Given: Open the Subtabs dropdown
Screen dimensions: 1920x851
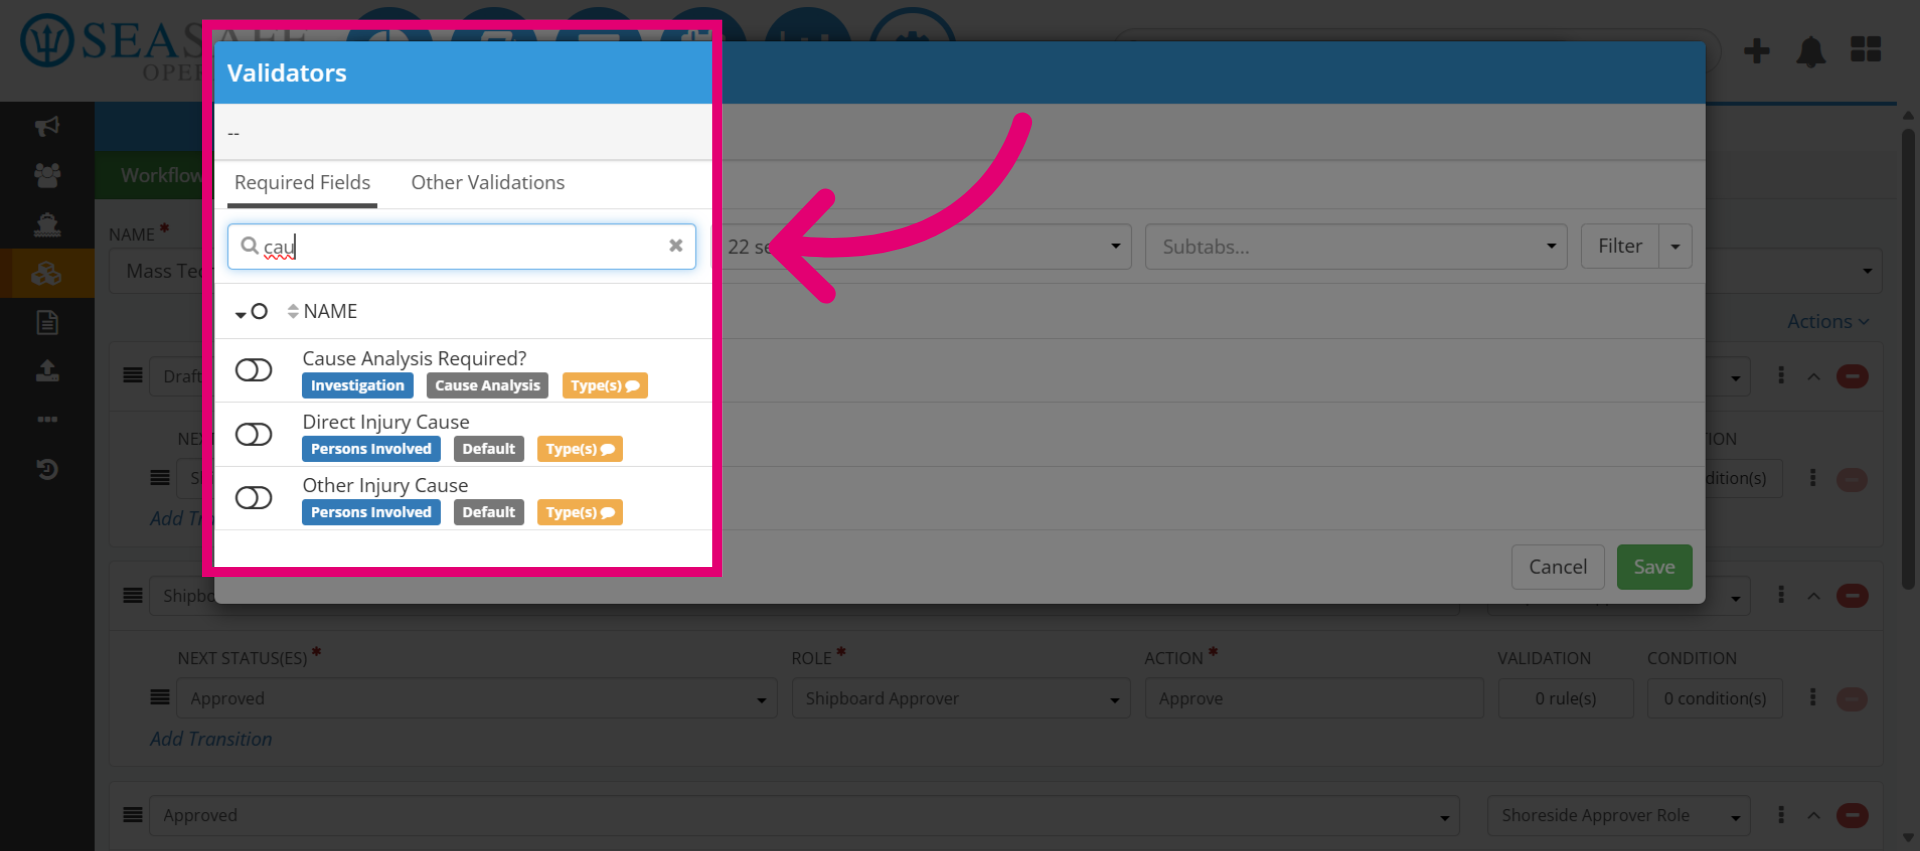Looking at the screenshot, I should 1354,246.
